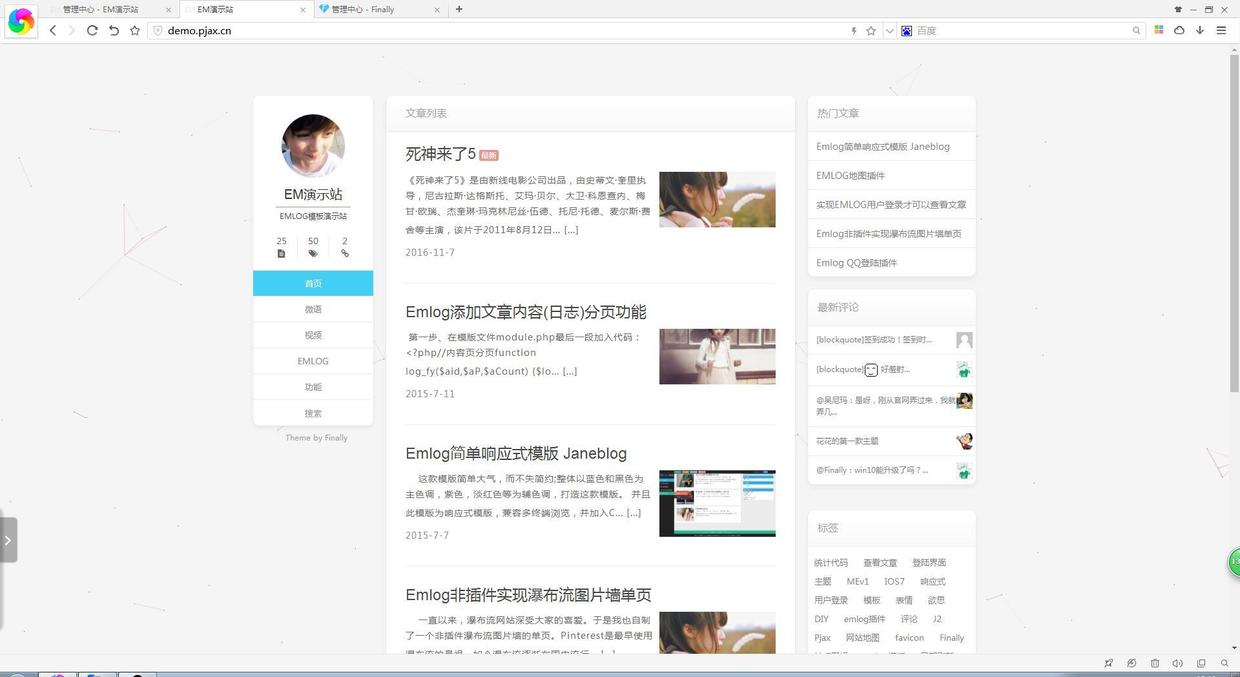
Task: Open EMLOG in the sidebar menu
Action: click(x=313, y=361)
